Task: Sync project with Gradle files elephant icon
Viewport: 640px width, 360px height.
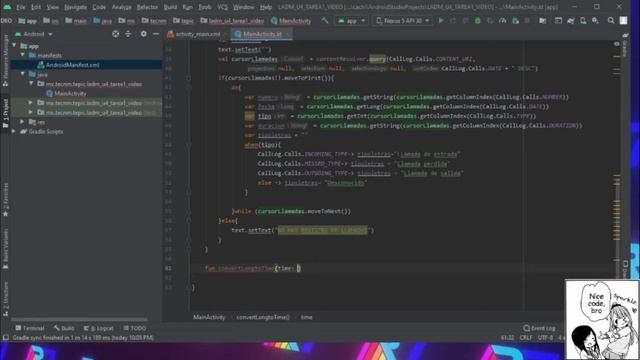Action: tap(571, 20)
